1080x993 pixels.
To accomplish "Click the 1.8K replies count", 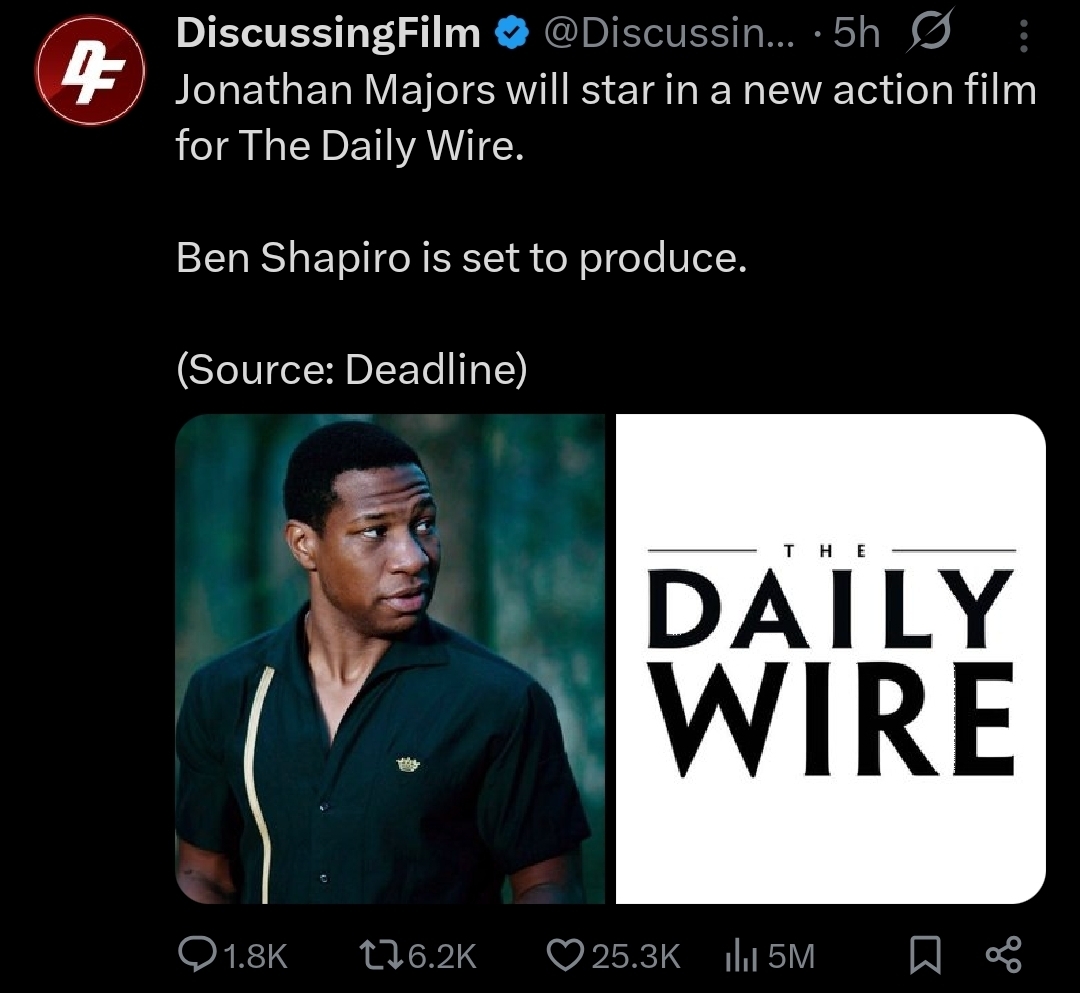I will coord(256,956).
